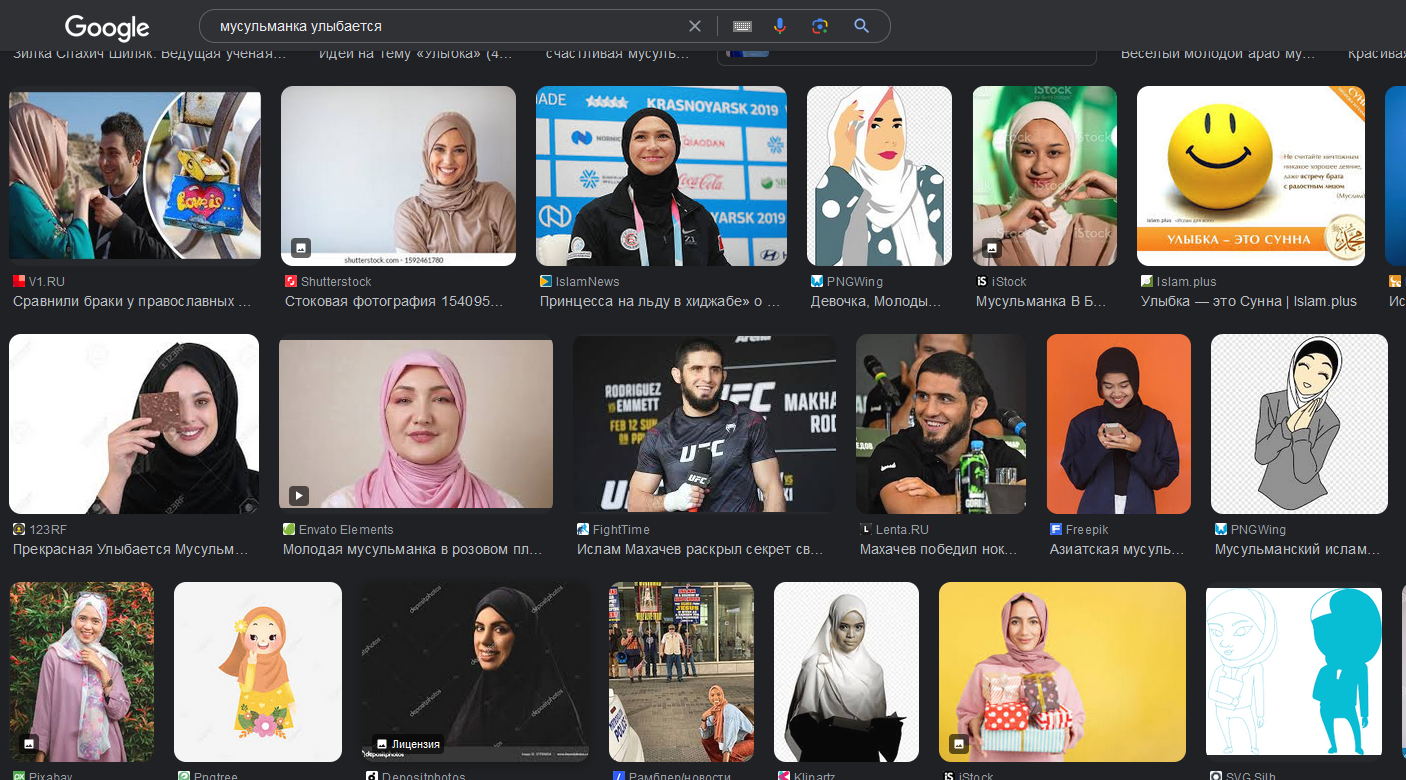
Task: Open the Lenta.RU press conference thumbnail
Action: pyautogui.click(x=941, y=424)
